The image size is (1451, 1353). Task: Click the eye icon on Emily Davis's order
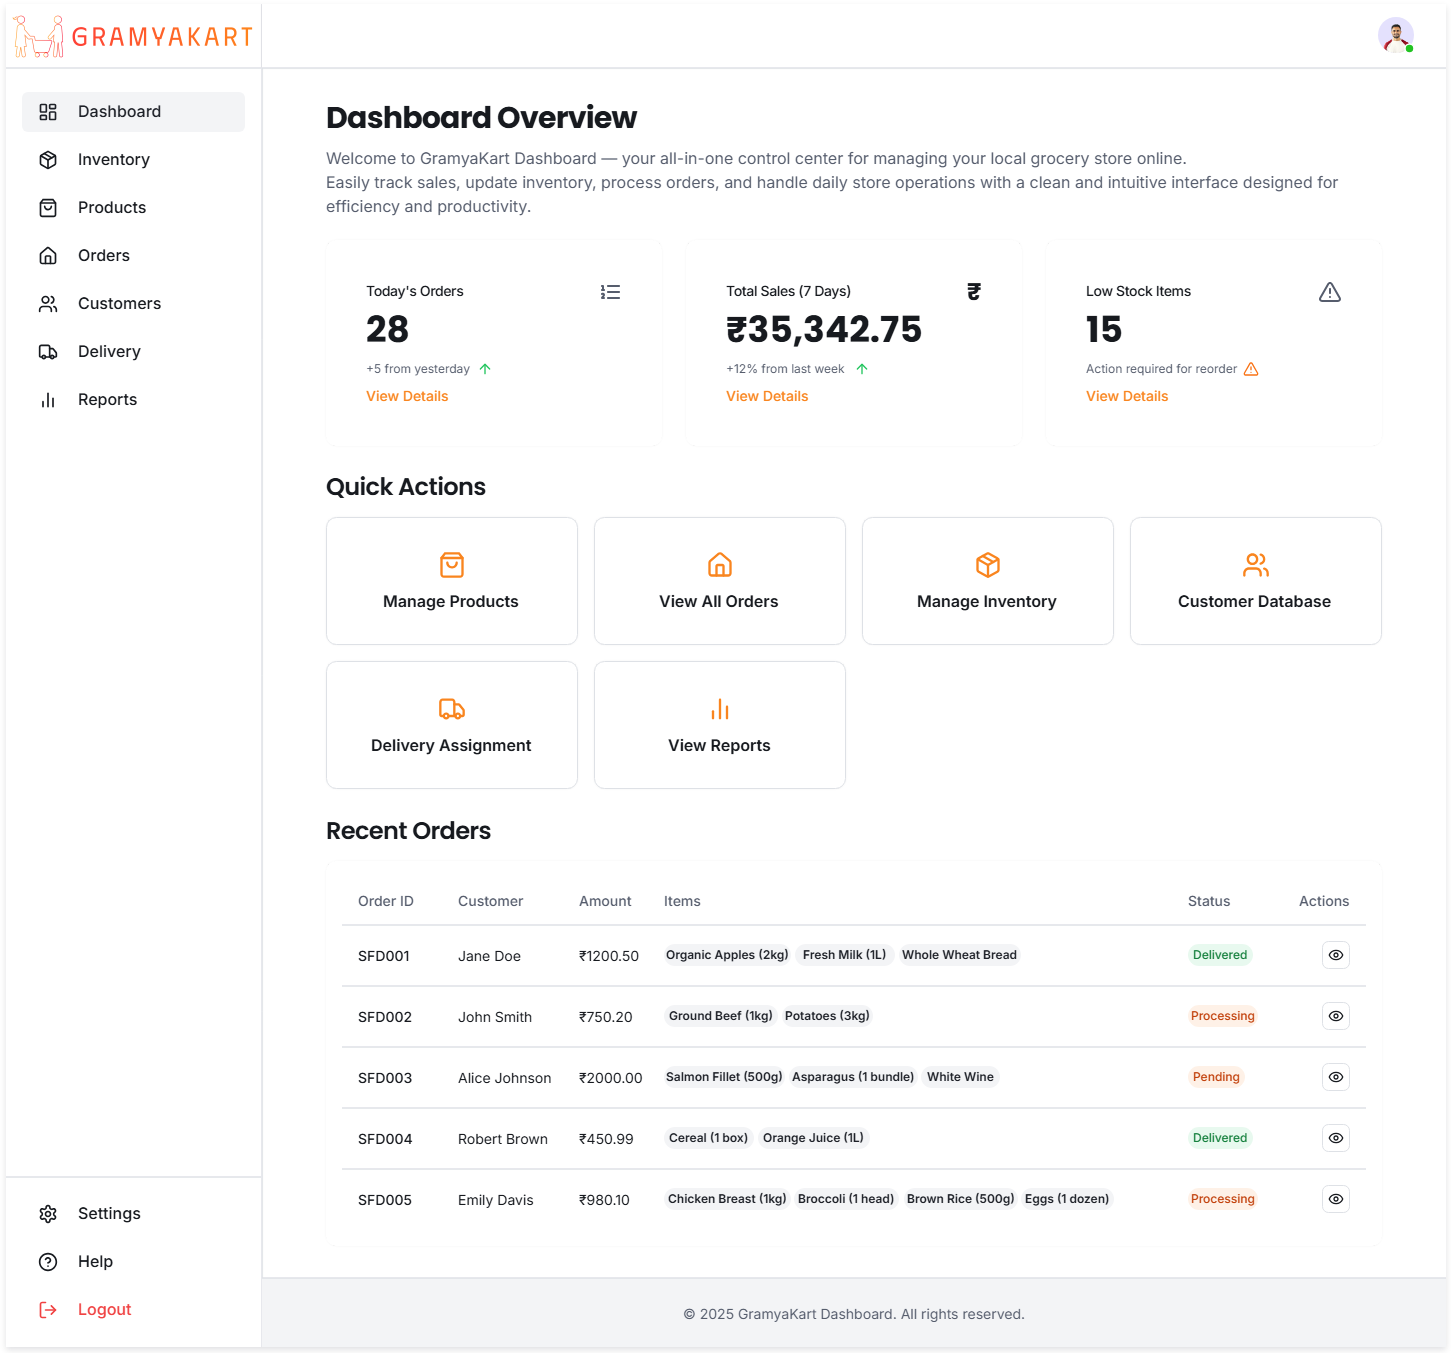[x=1335, y=1199]
